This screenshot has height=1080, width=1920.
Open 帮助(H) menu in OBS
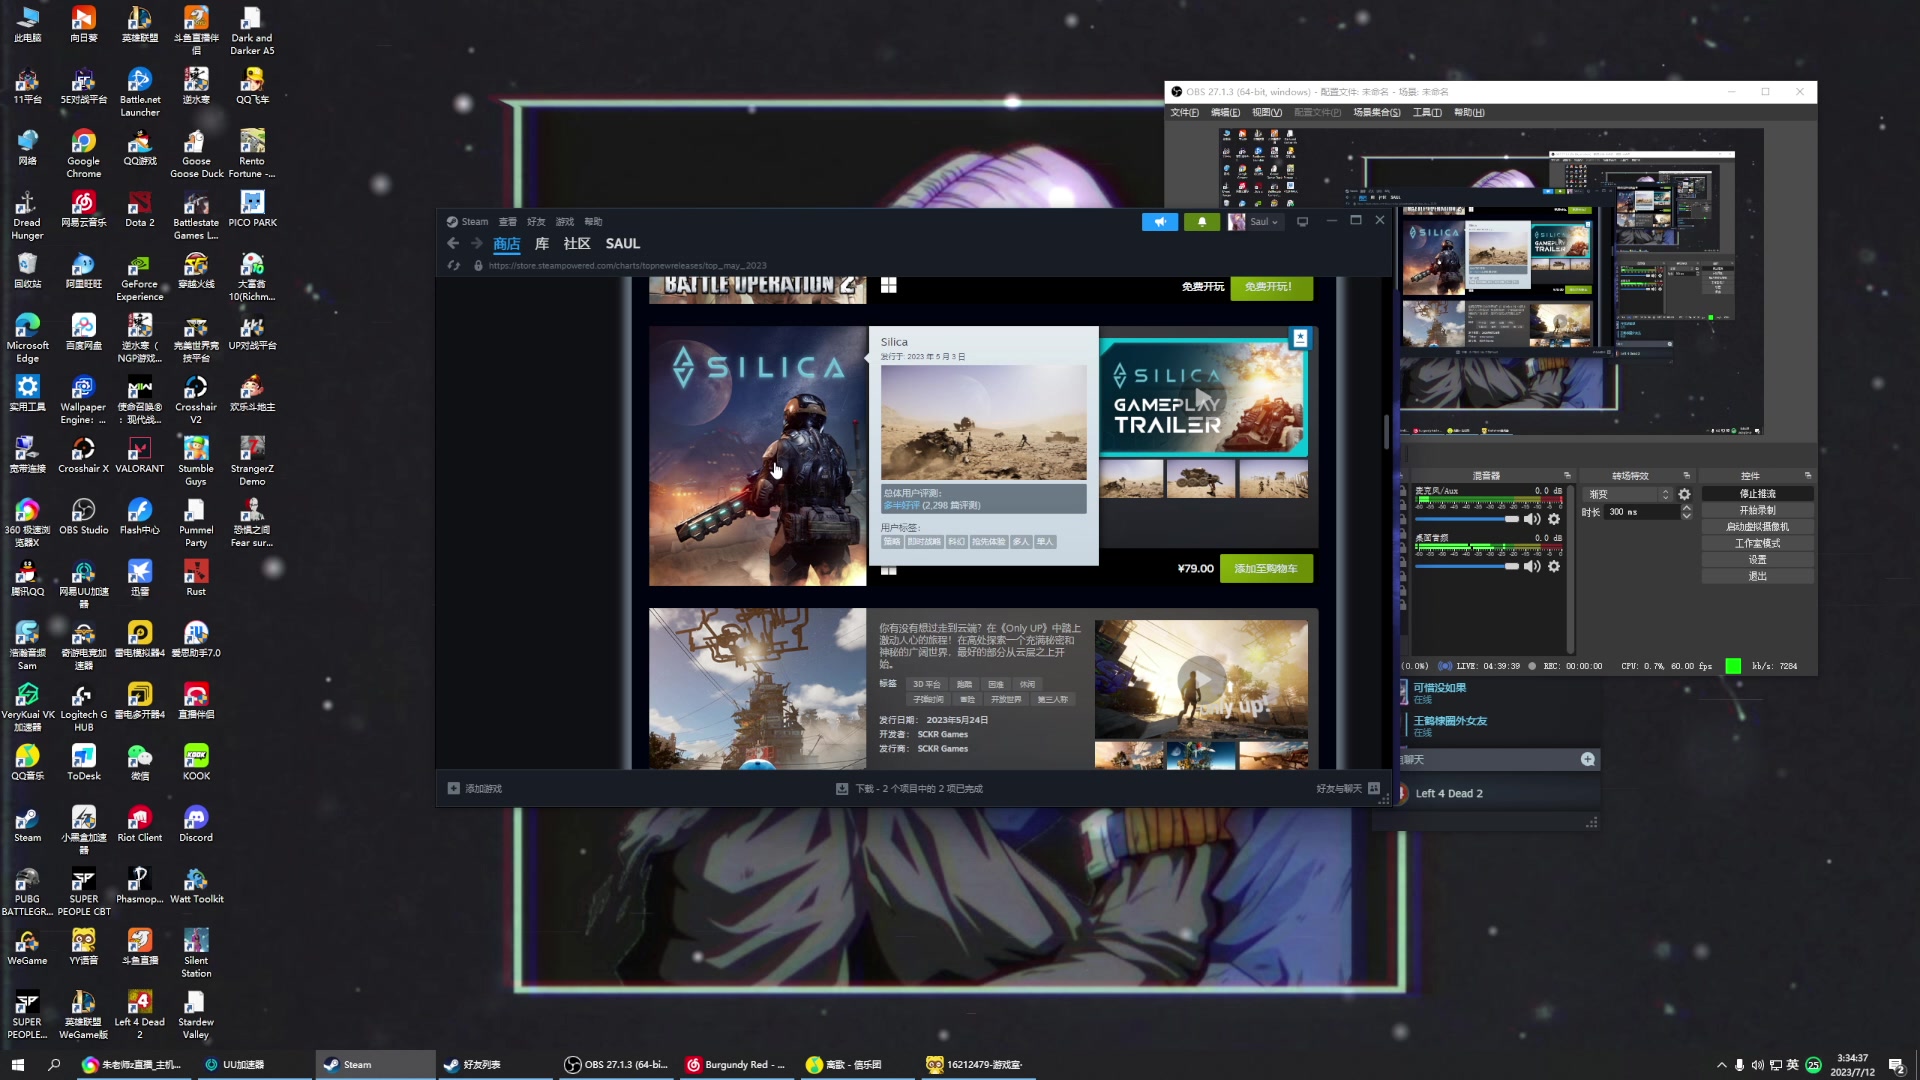pos(1469,113)
